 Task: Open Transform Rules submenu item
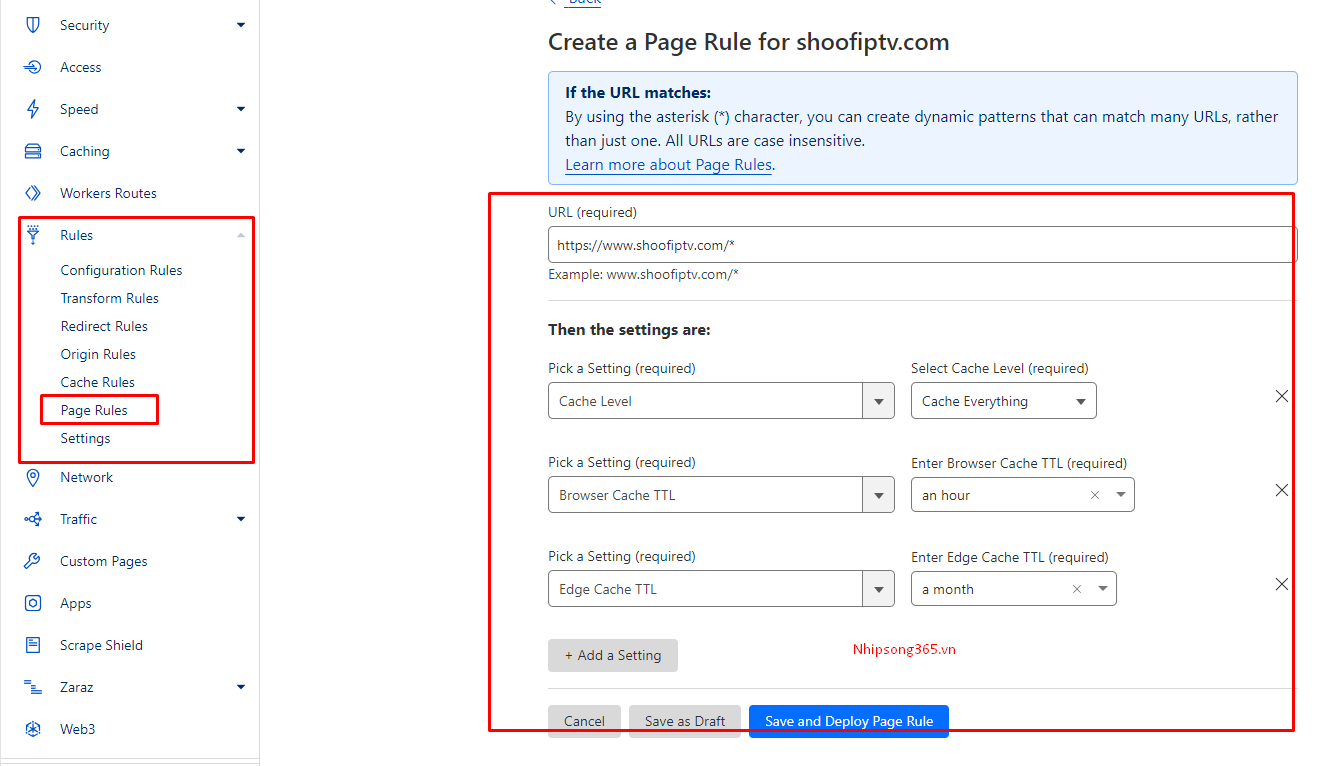pyautogui.click(x=109, y=298)
